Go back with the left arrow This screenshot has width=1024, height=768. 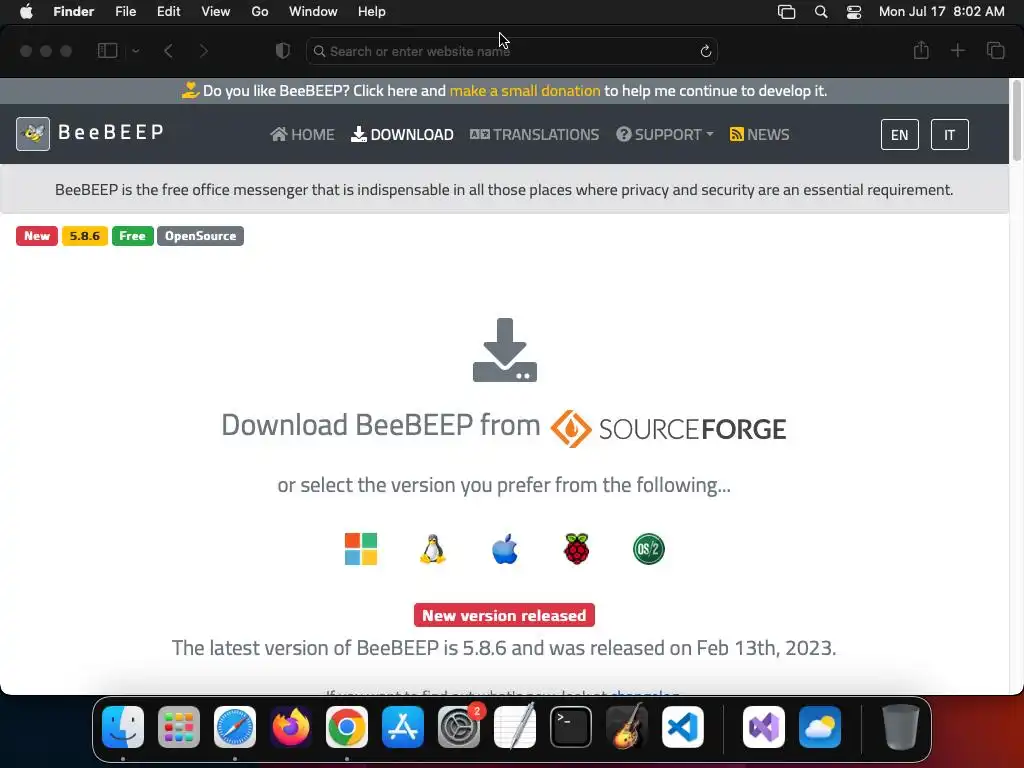[168, 51]
